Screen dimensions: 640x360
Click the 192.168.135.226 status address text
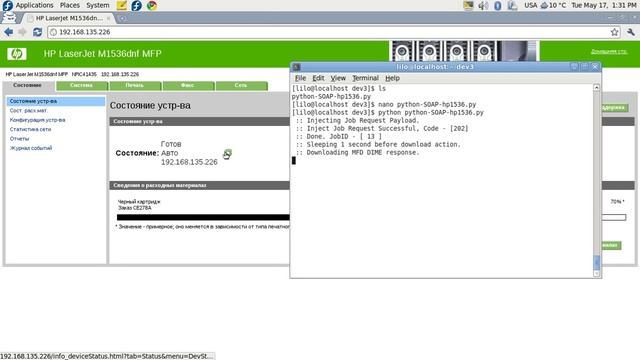189,162
